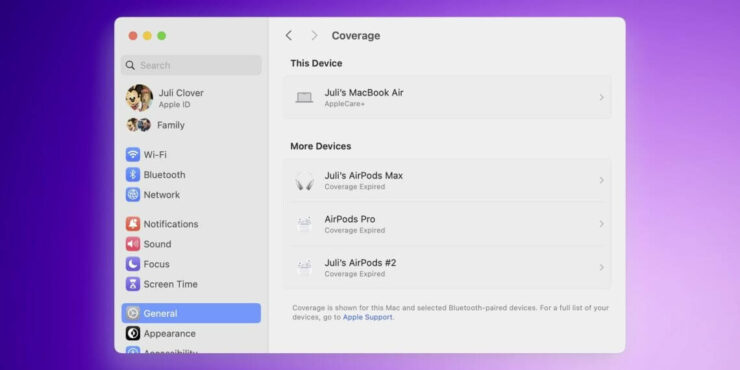The height and width of the screenshot is (370, 740).
Task: Click "Juli's AirPods Max" device name
Action: click(363, 176)
